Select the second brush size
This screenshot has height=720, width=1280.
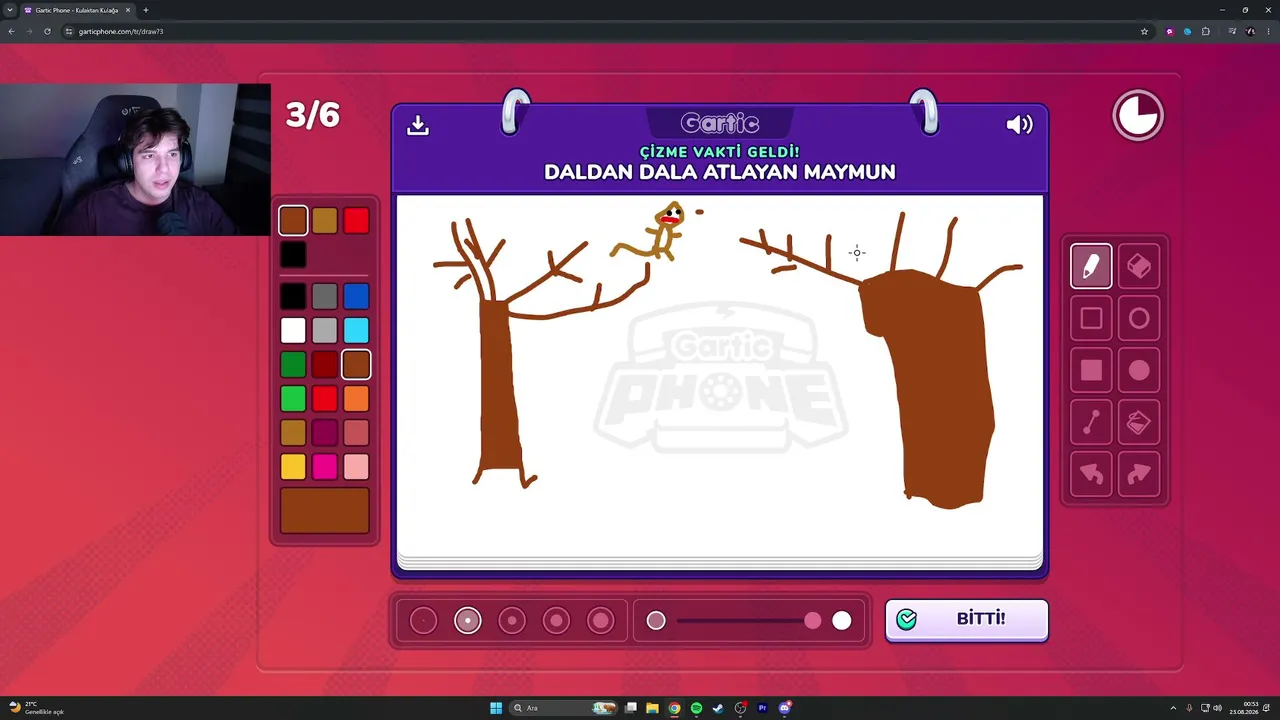tap(467, 621)
